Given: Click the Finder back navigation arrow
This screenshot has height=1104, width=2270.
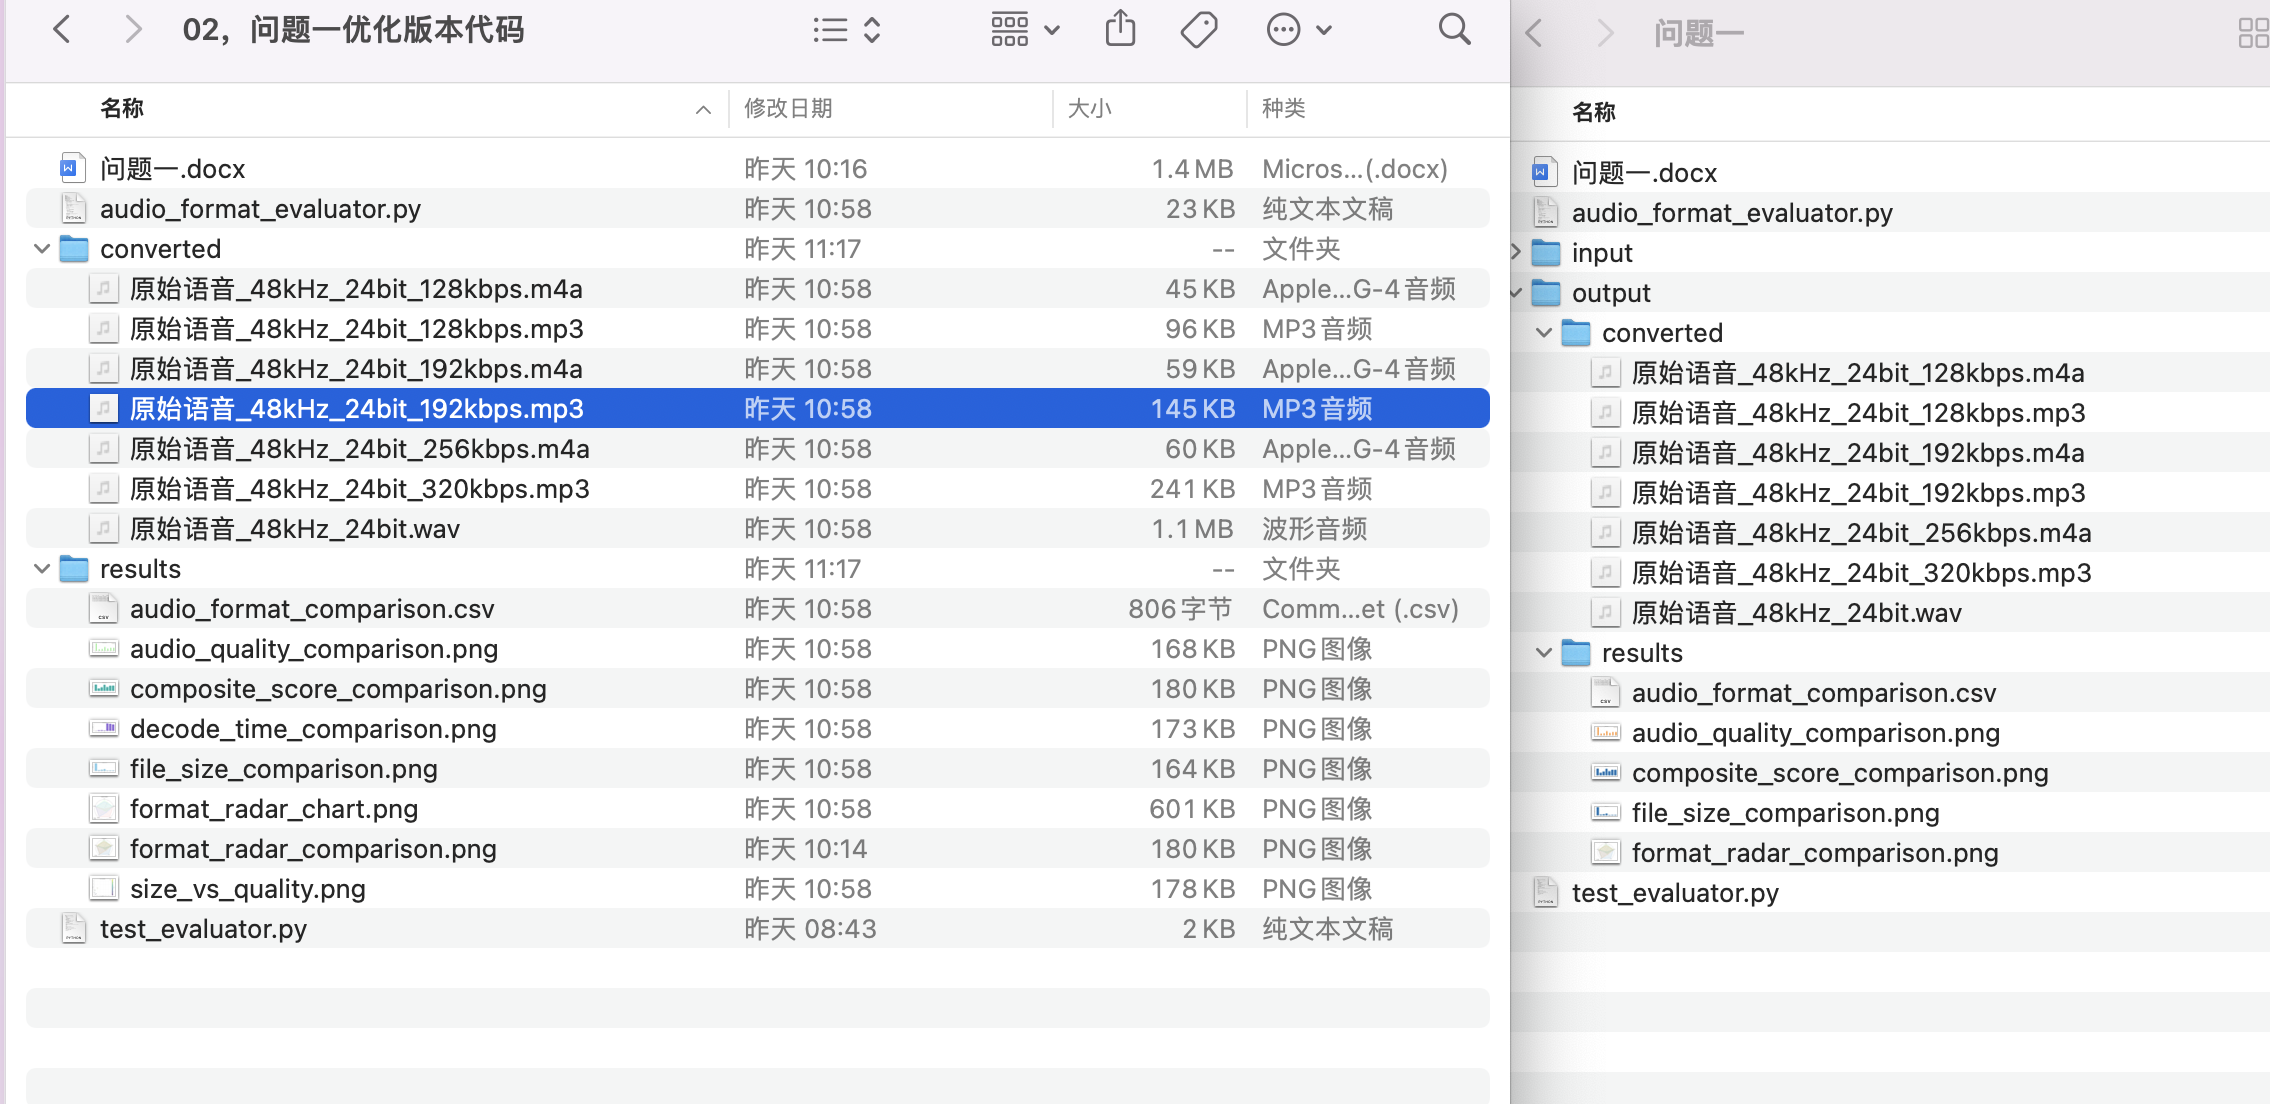Looking at the screenshot, I should 62,30.
